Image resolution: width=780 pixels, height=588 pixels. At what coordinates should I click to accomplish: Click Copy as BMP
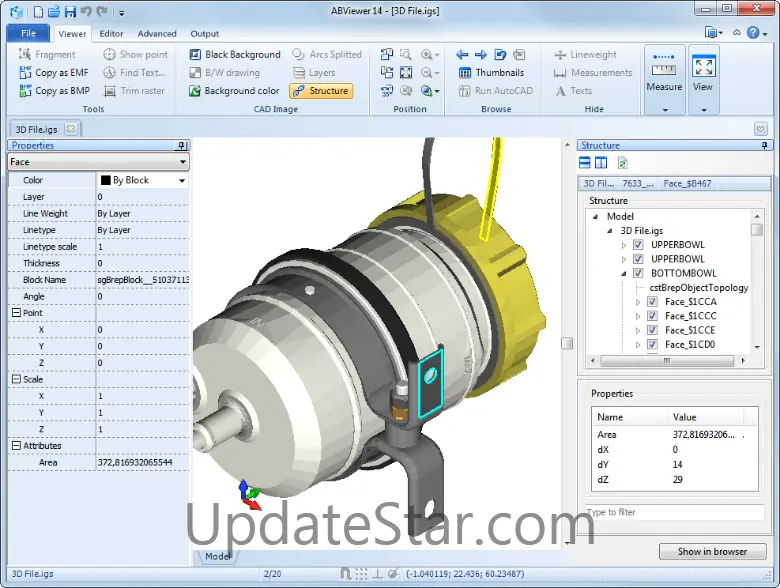tap(55, 91)
